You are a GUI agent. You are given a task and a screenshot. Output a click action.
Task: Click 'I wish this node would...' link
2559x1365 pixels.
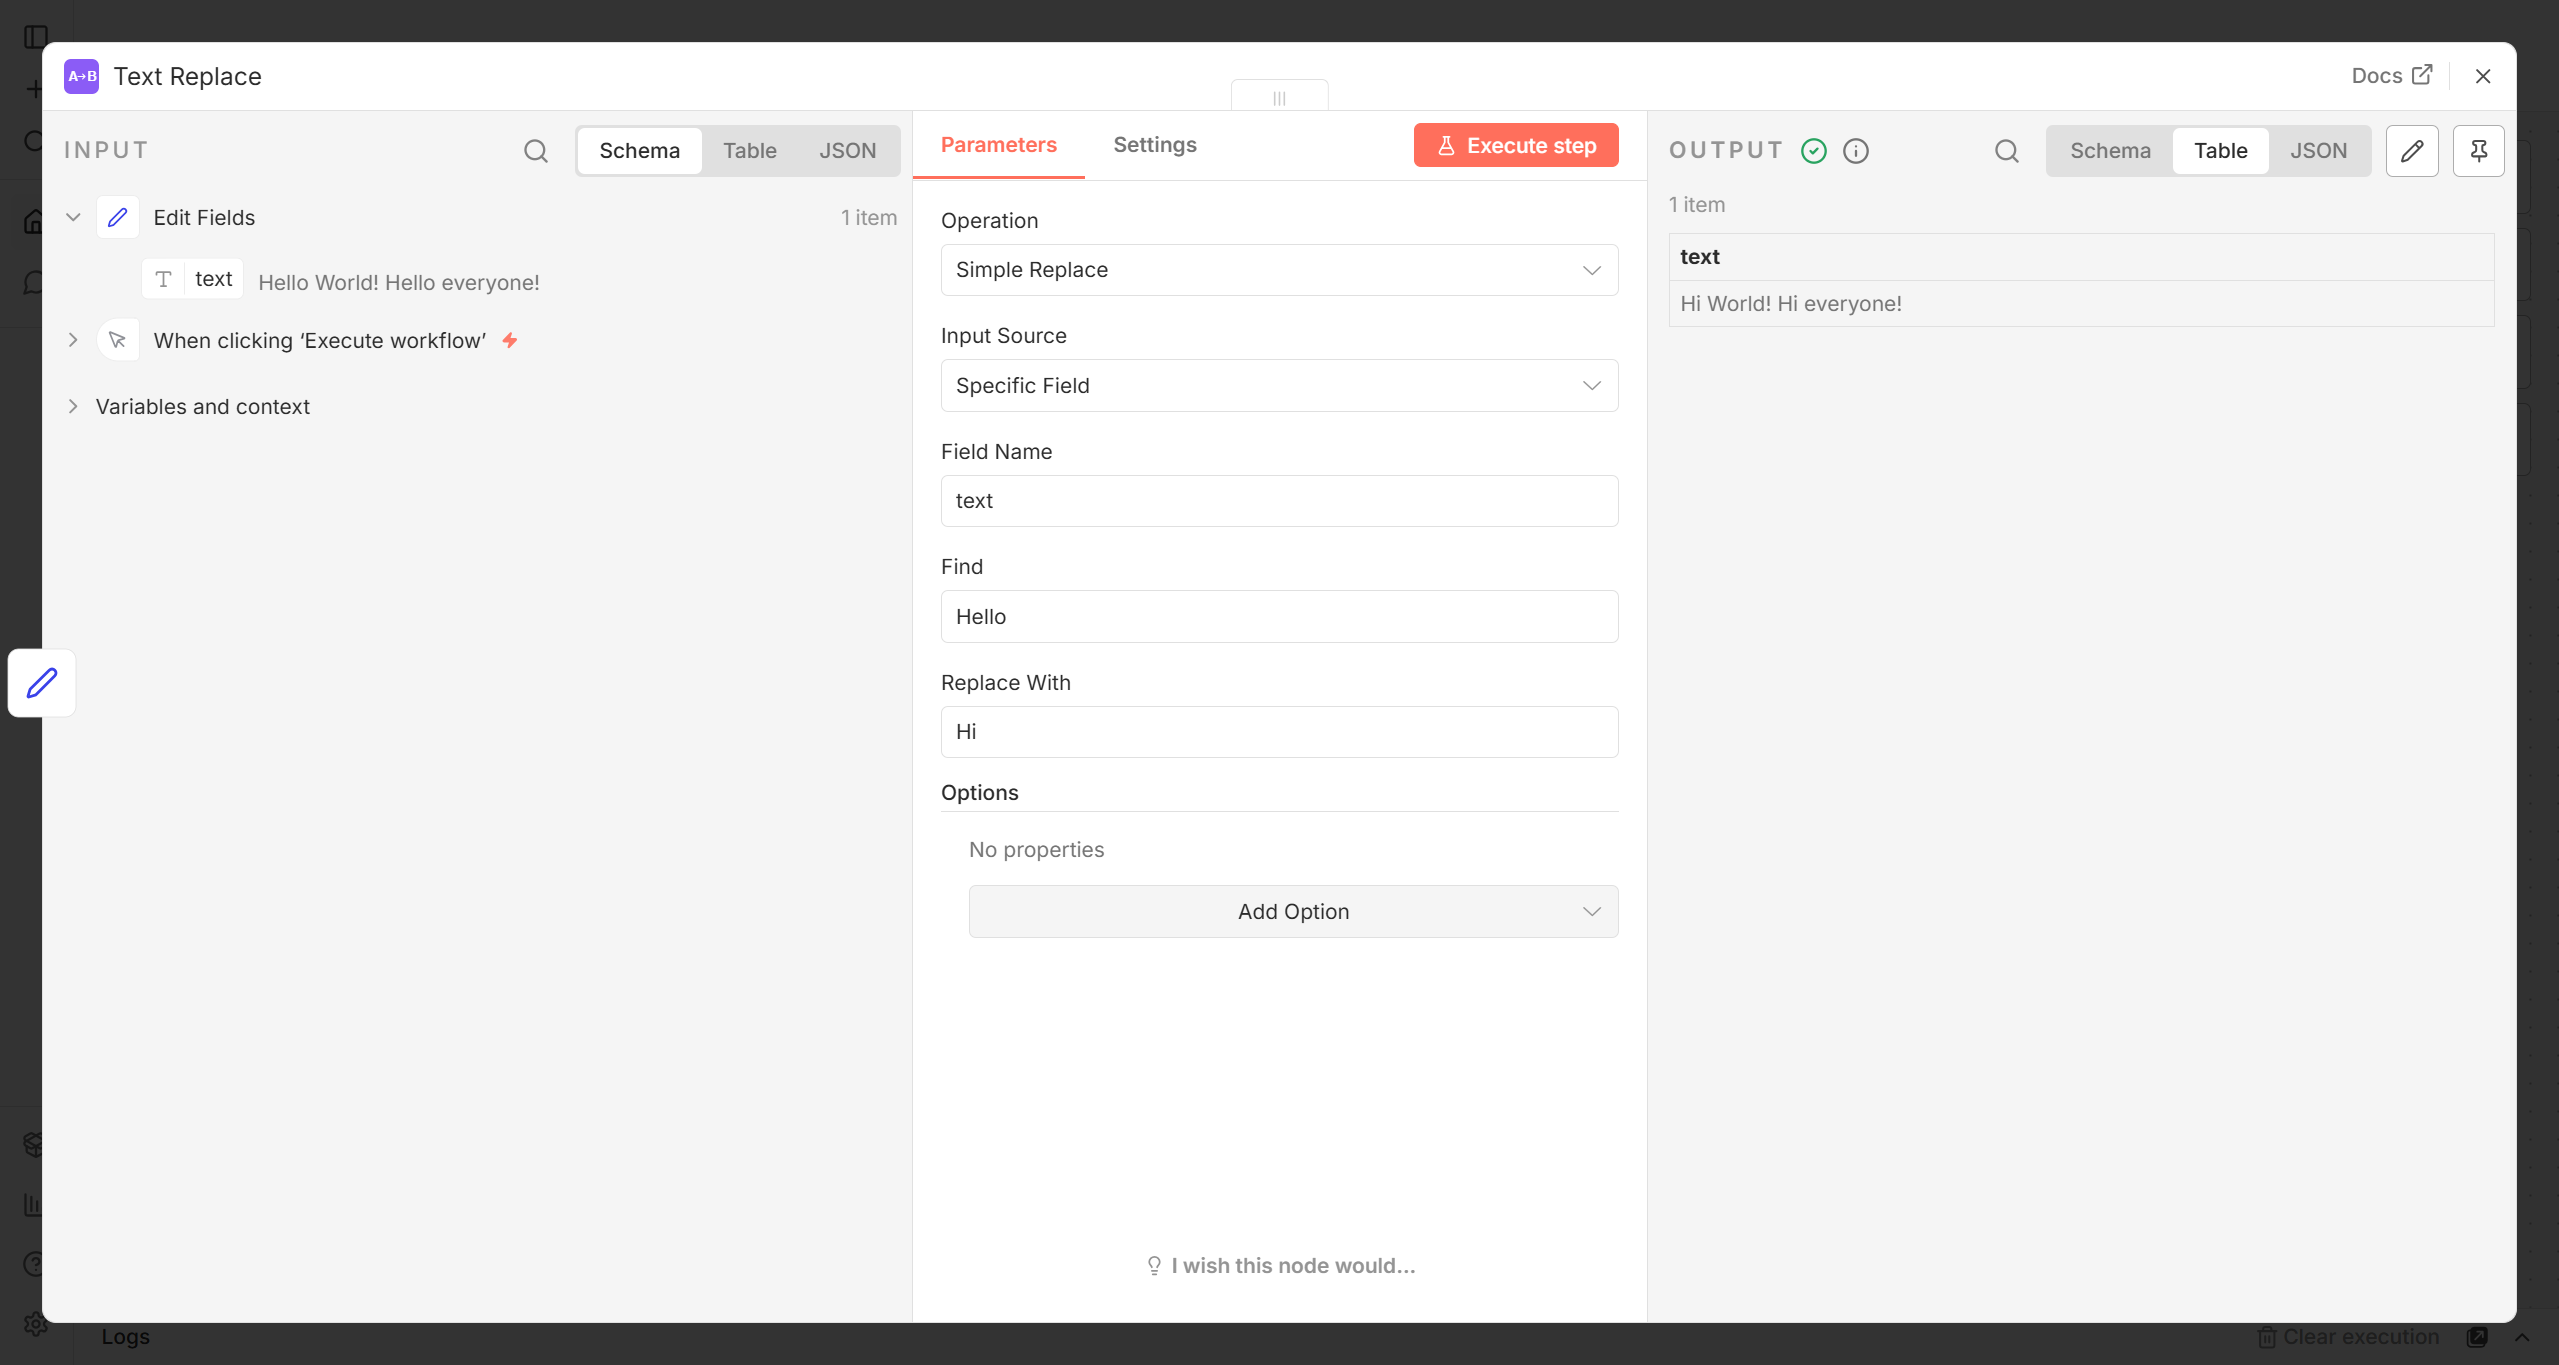1281,1266
